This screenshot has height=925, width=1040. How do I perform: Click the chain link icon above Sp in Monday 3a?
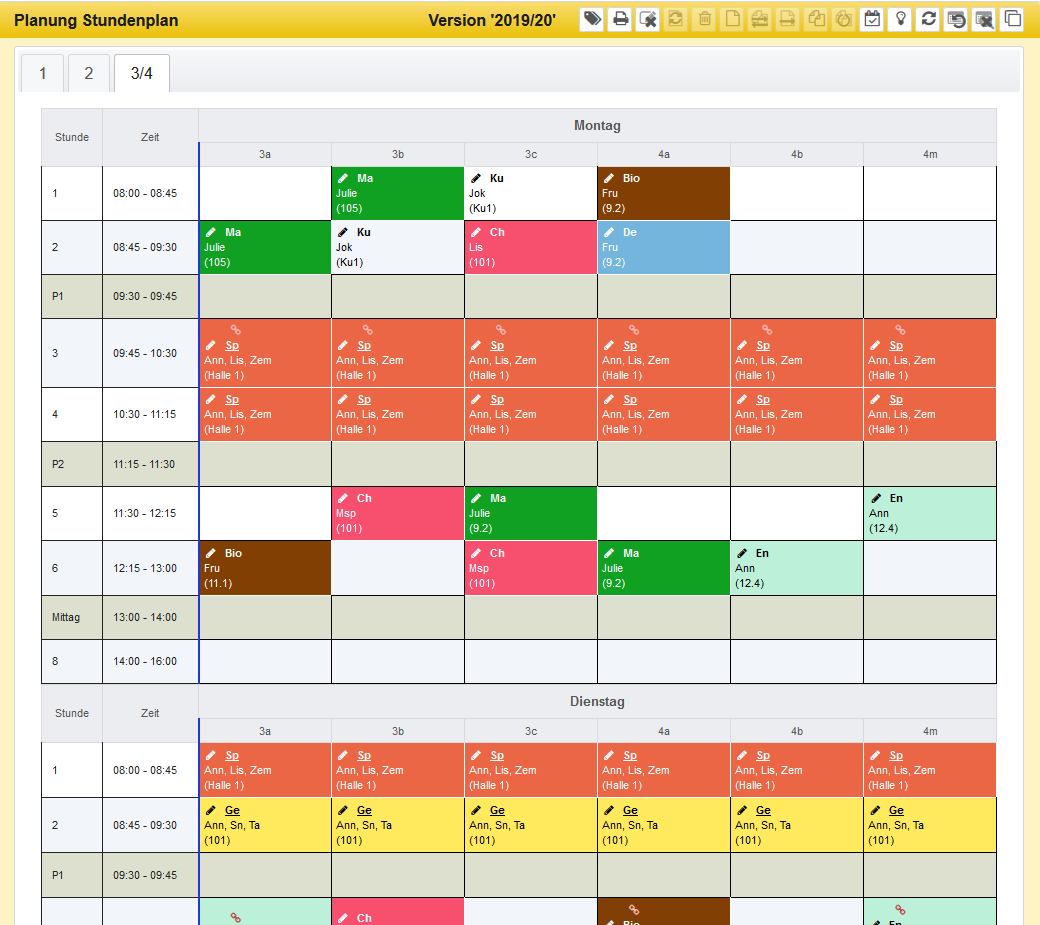(236, 329)
